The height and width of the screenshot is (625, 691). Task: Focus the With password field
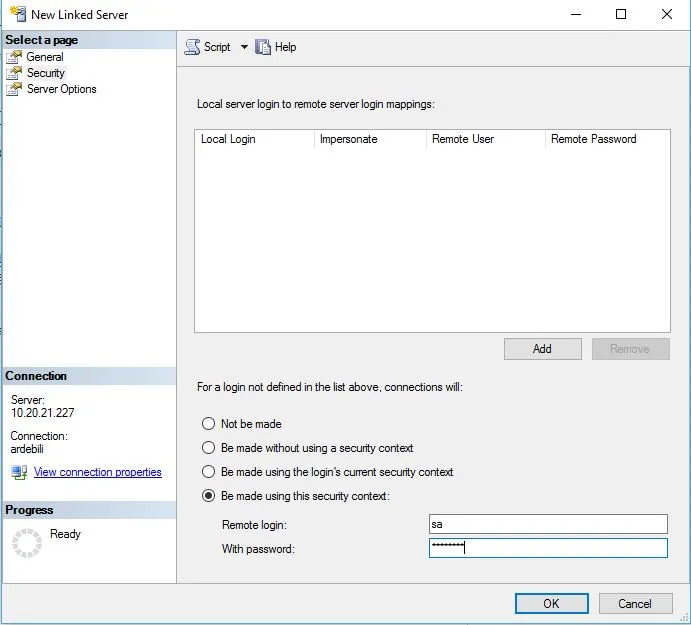pyautogui.click(x=548, y=548)
